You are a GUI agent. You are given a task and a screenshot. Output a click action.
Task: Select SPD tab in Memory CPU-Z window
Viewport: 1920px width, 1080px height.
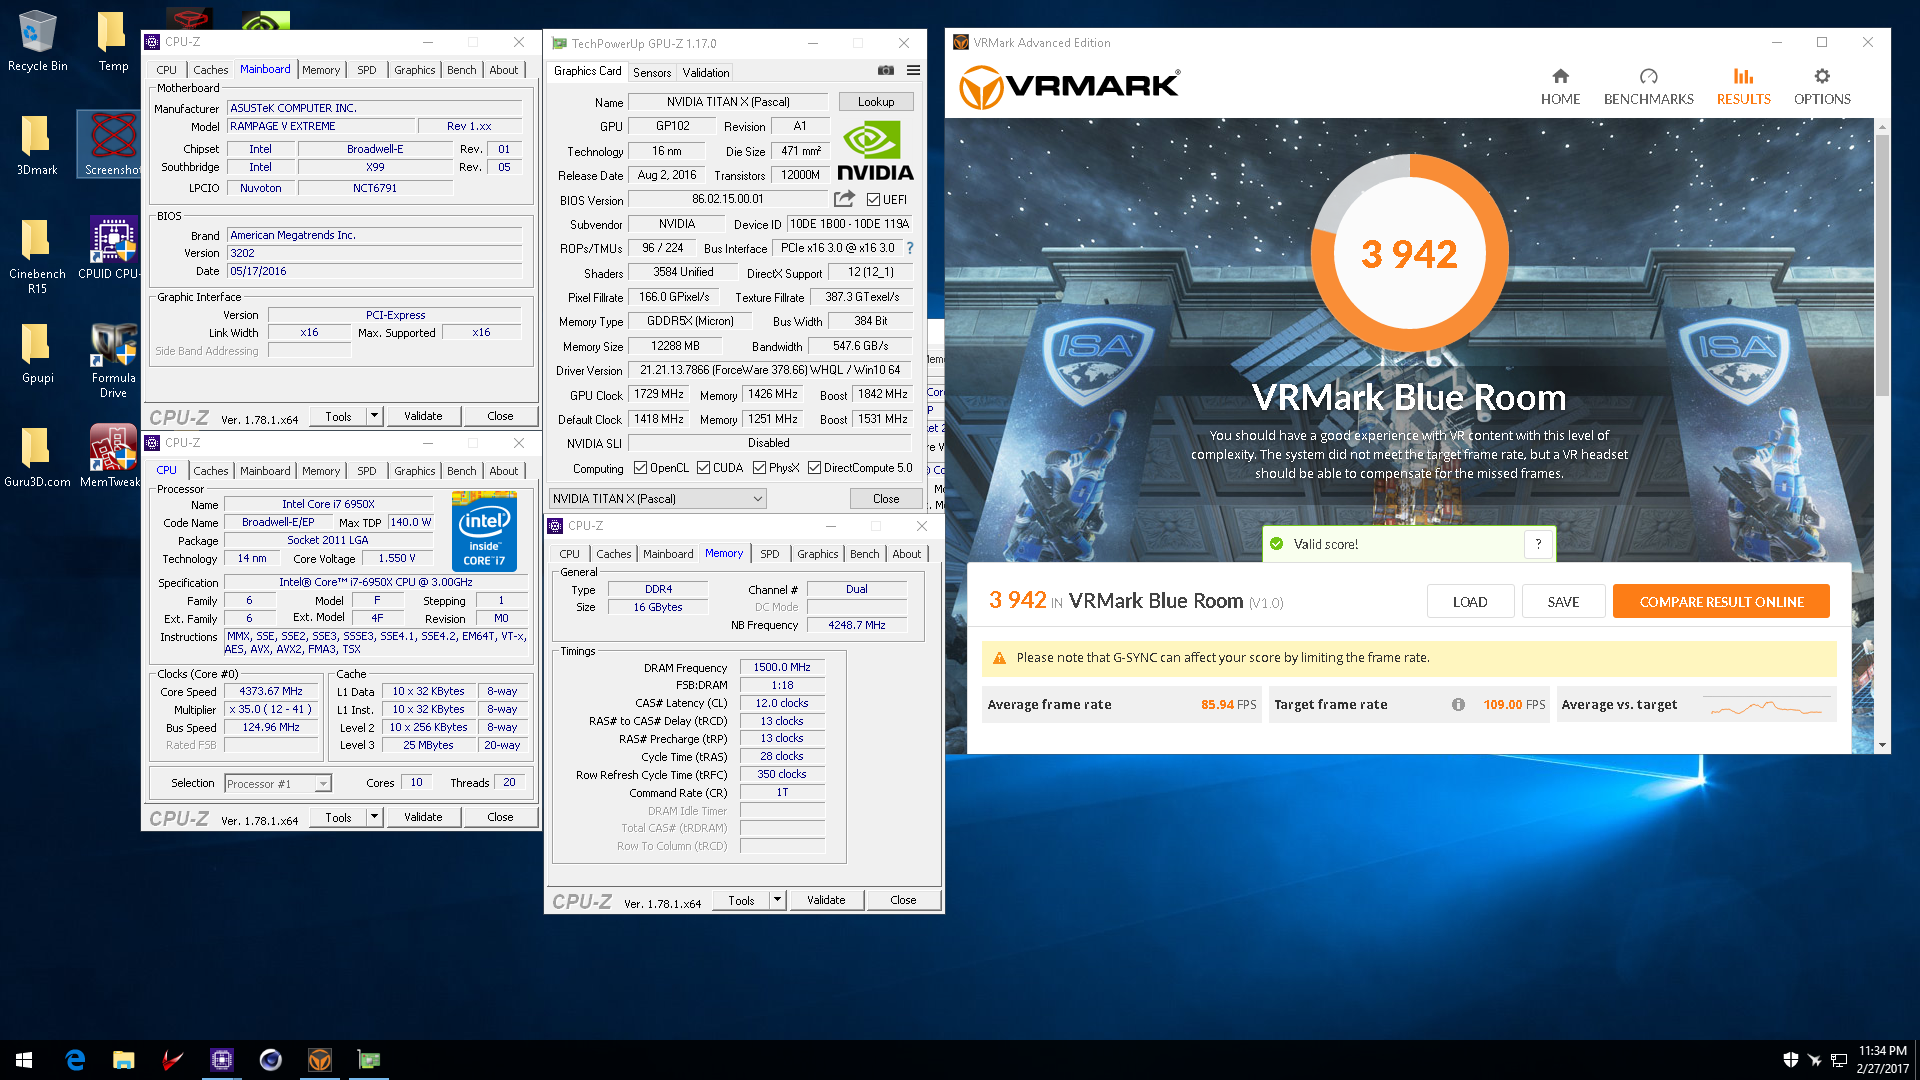click(769, 554)
